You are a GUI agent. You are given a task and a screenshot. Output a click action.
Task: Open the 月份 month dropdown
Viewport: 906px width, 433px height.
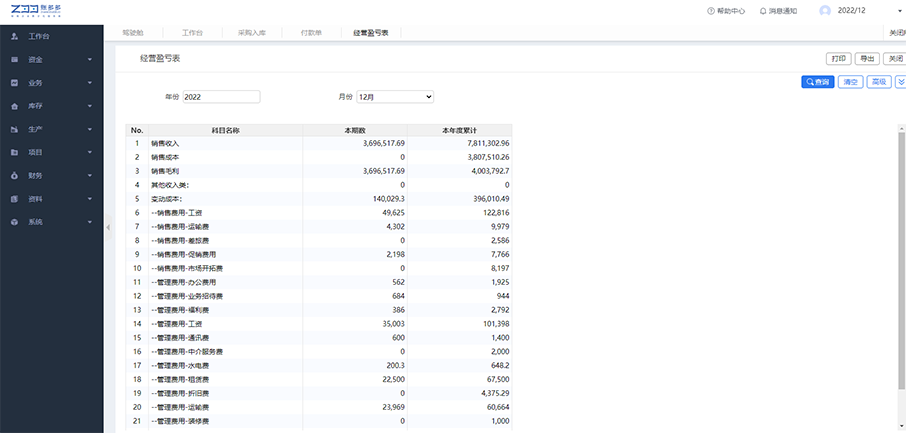(395, 97)
